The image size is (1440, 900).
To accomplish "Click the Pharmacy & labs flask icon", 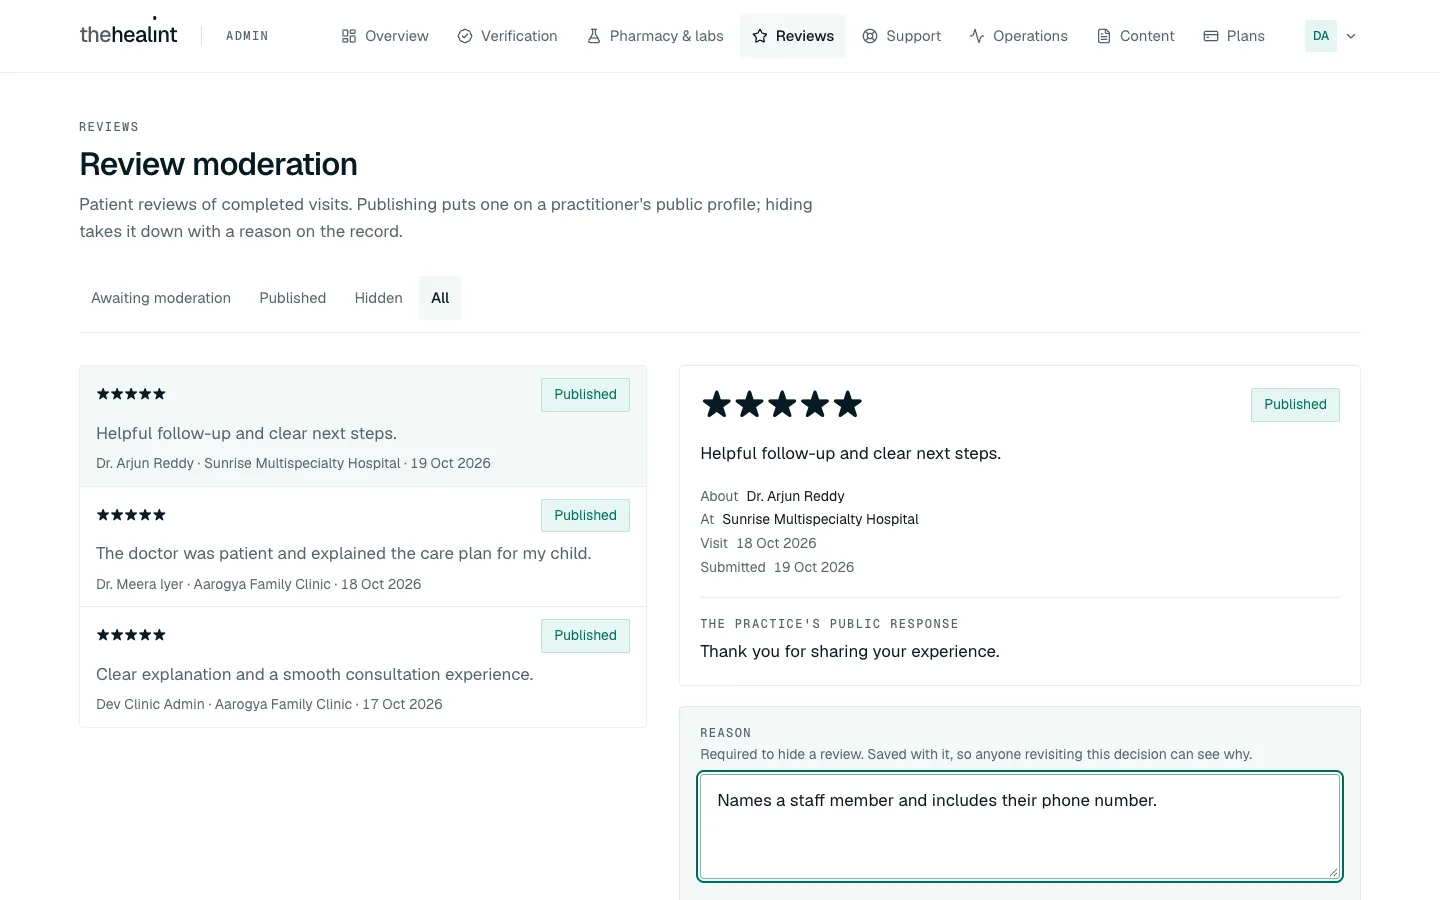I will click(594, 36).
